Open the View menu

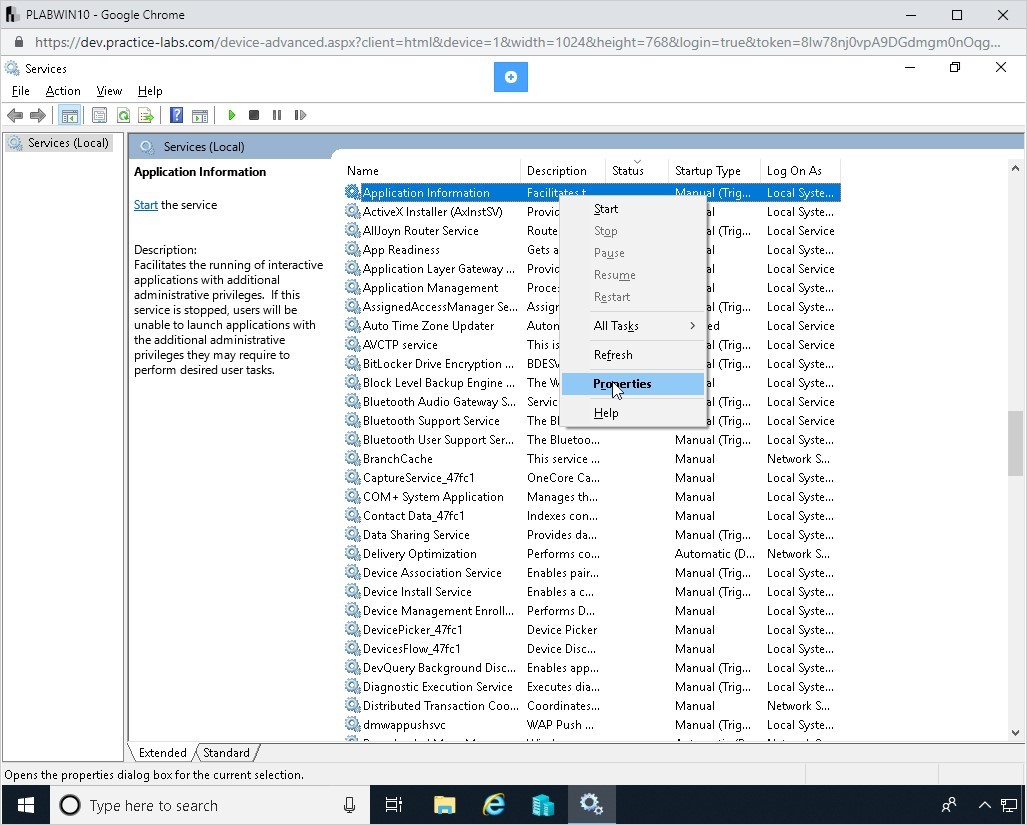point(109,91)
